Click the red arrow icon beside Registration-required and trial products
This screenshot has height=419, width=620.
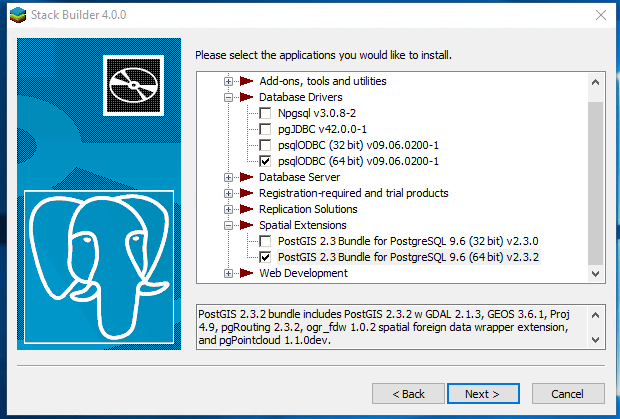246,193
